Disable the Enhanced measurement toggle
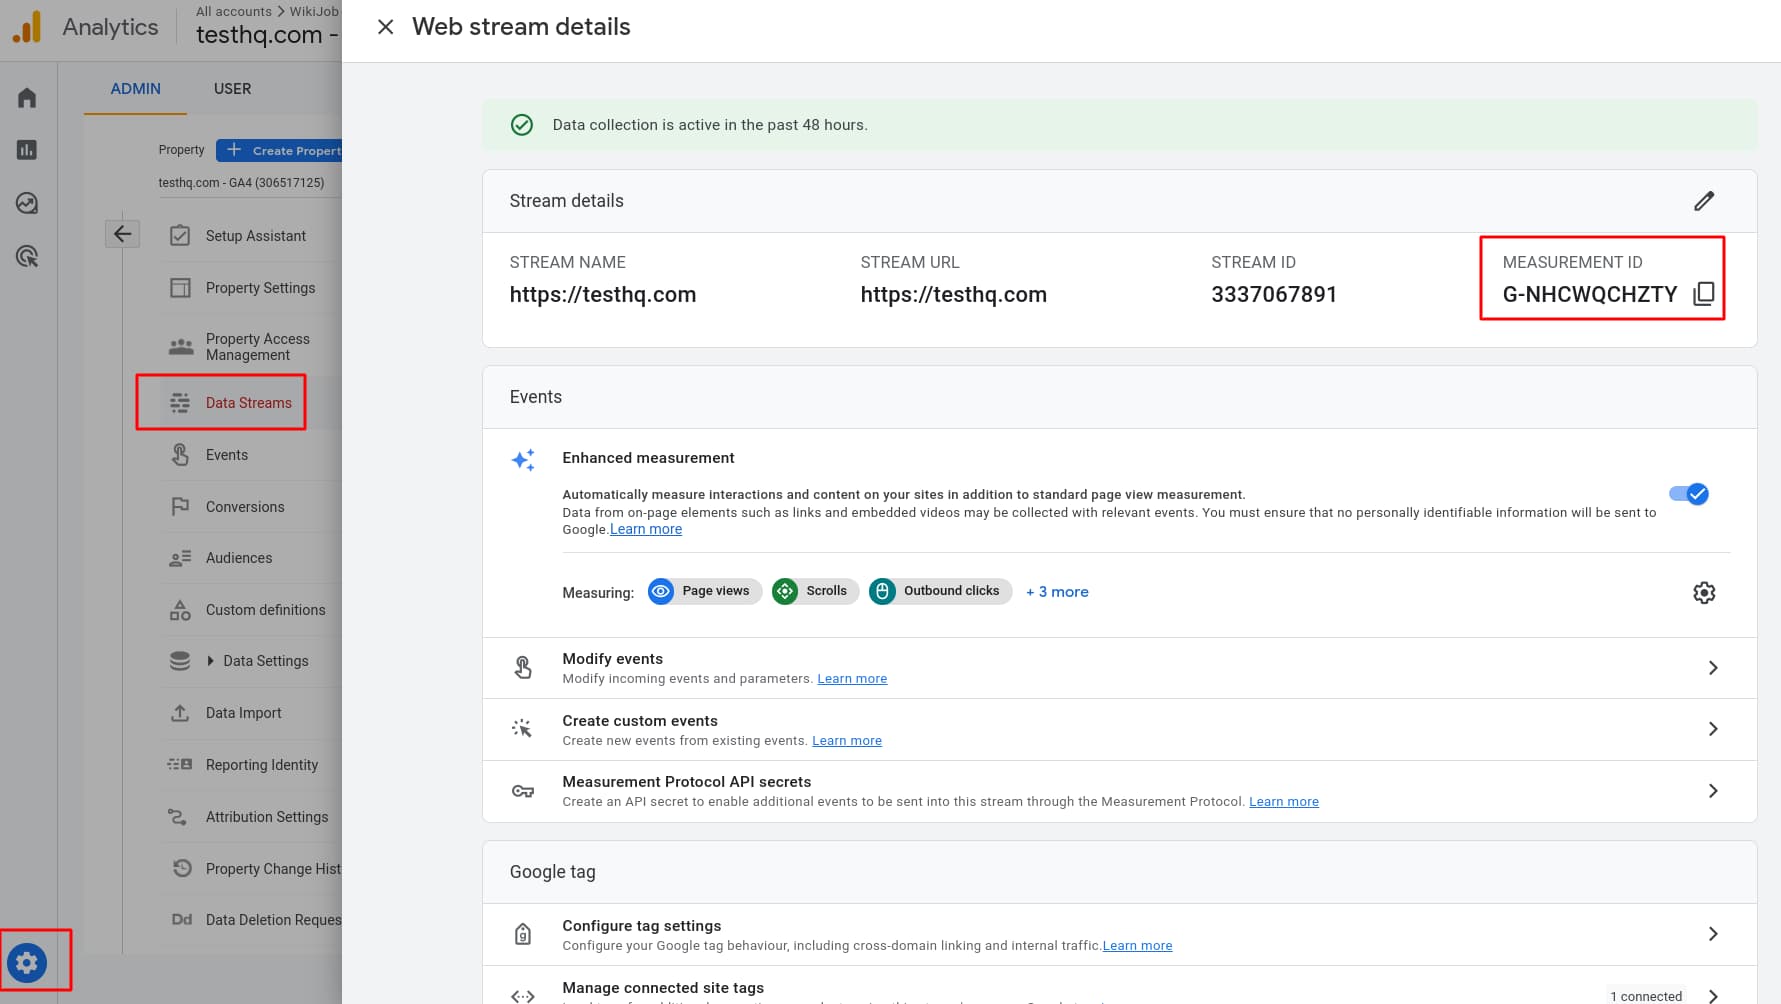 pos(1689,493)
